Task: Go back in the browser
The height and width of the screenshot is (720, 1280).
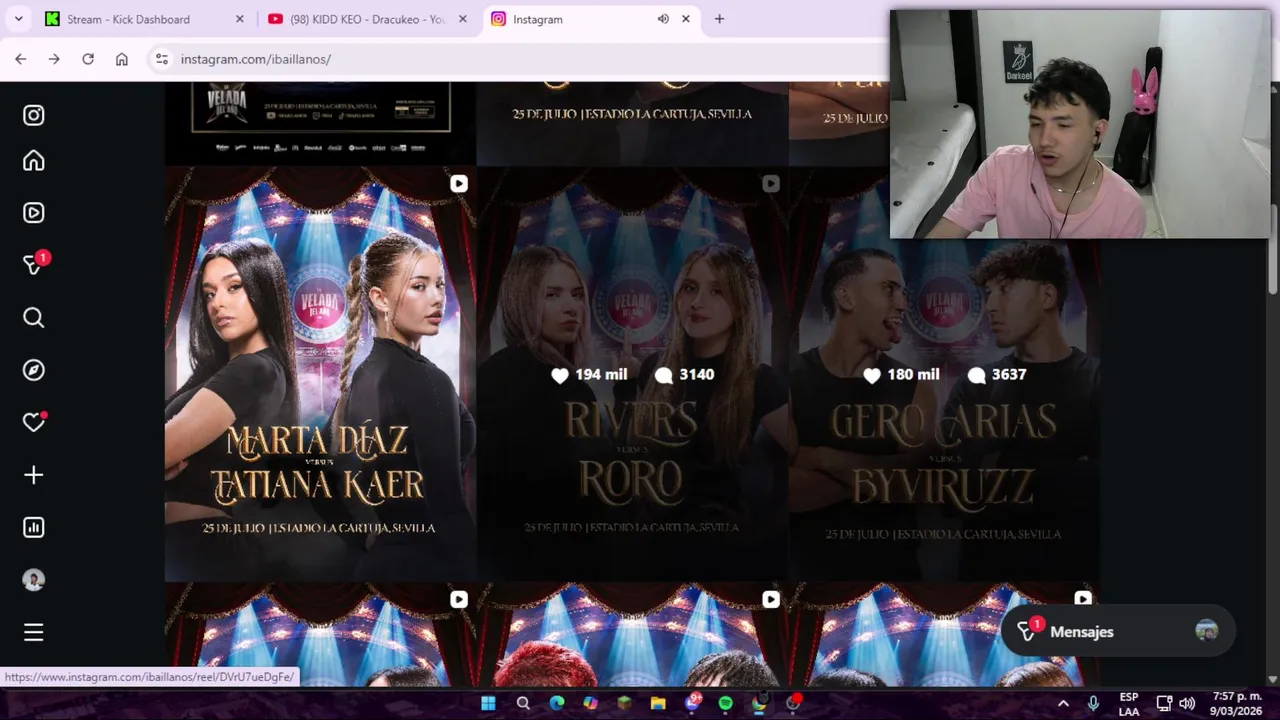Action: [x=21, y=59]
